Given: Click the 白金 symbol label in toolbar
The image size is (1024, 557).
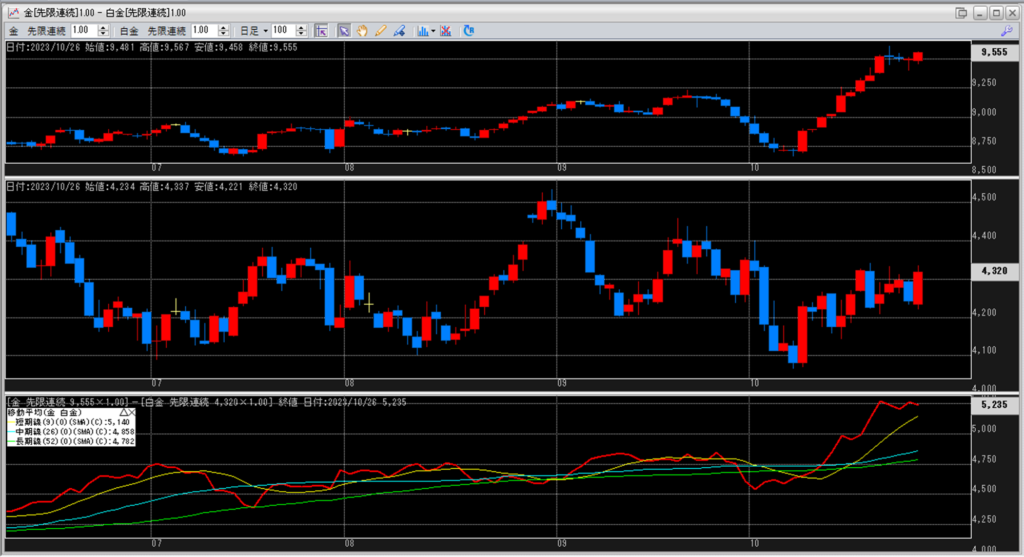Looking at the screenshot, I should pos(132,31).
